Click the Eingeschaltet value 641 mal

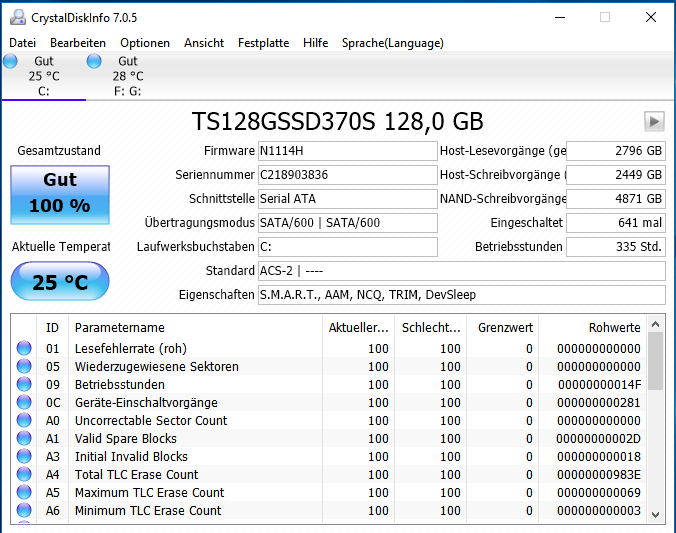(616, 223)
